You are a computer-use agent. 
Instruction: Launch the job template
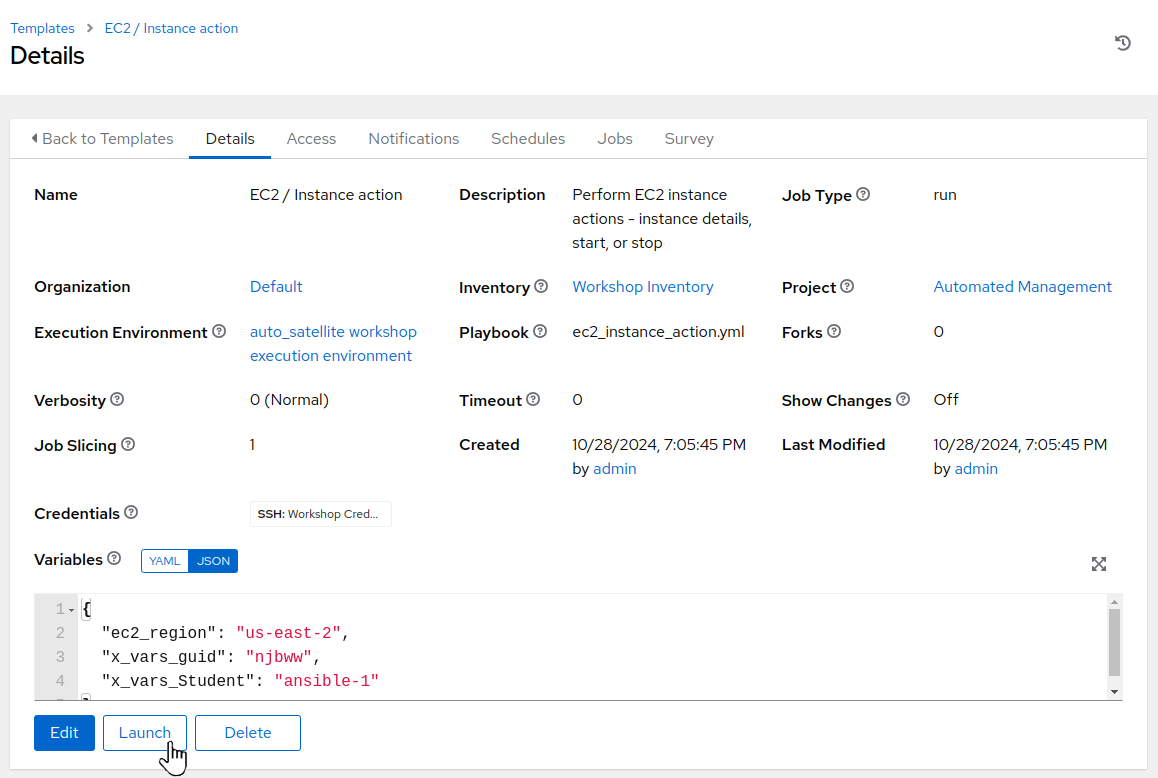[145, 733]
